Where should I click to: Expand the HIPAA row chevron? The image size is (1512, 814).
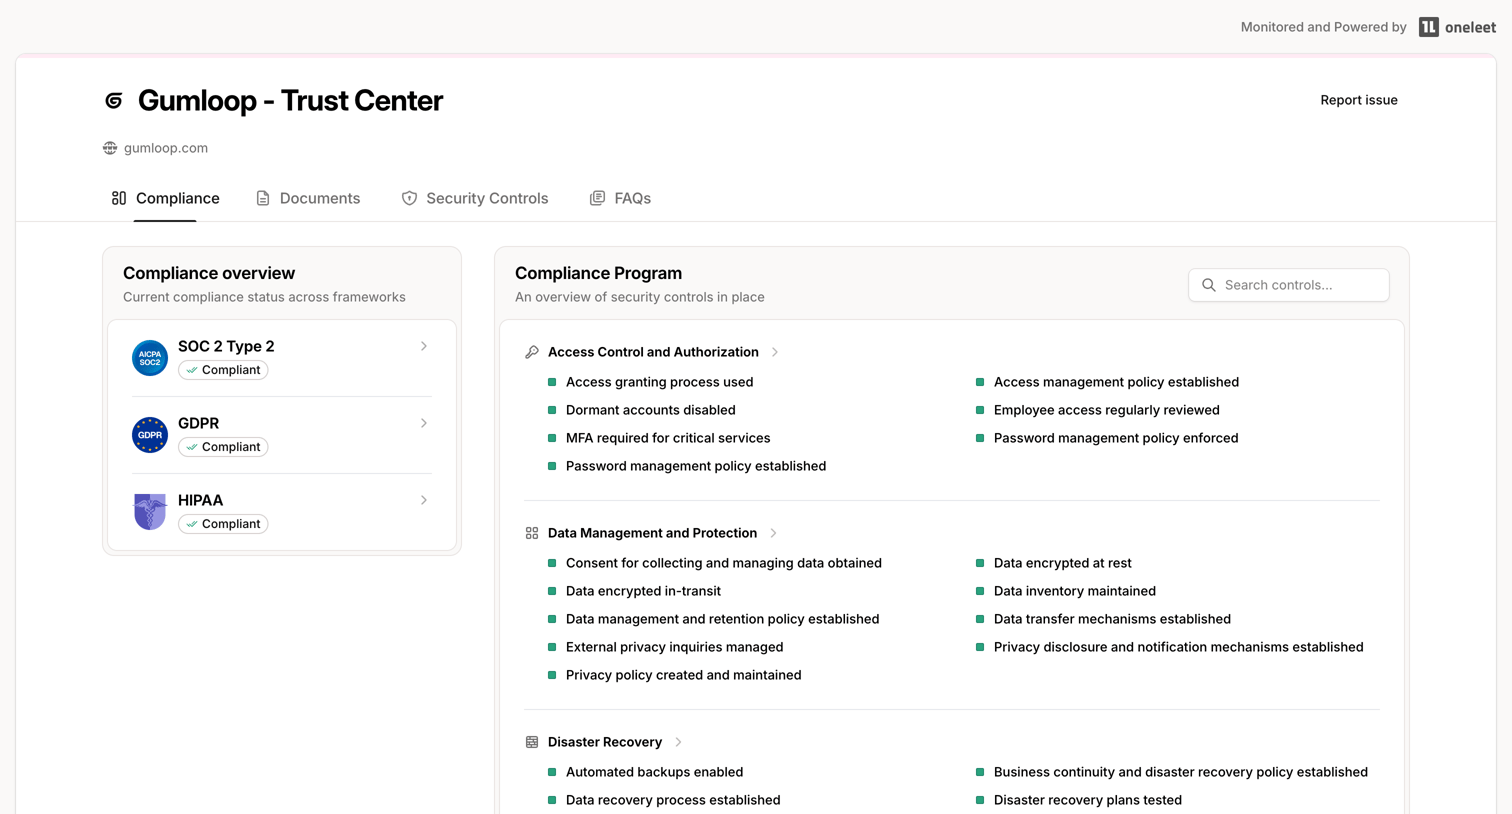tap(424, 500)
